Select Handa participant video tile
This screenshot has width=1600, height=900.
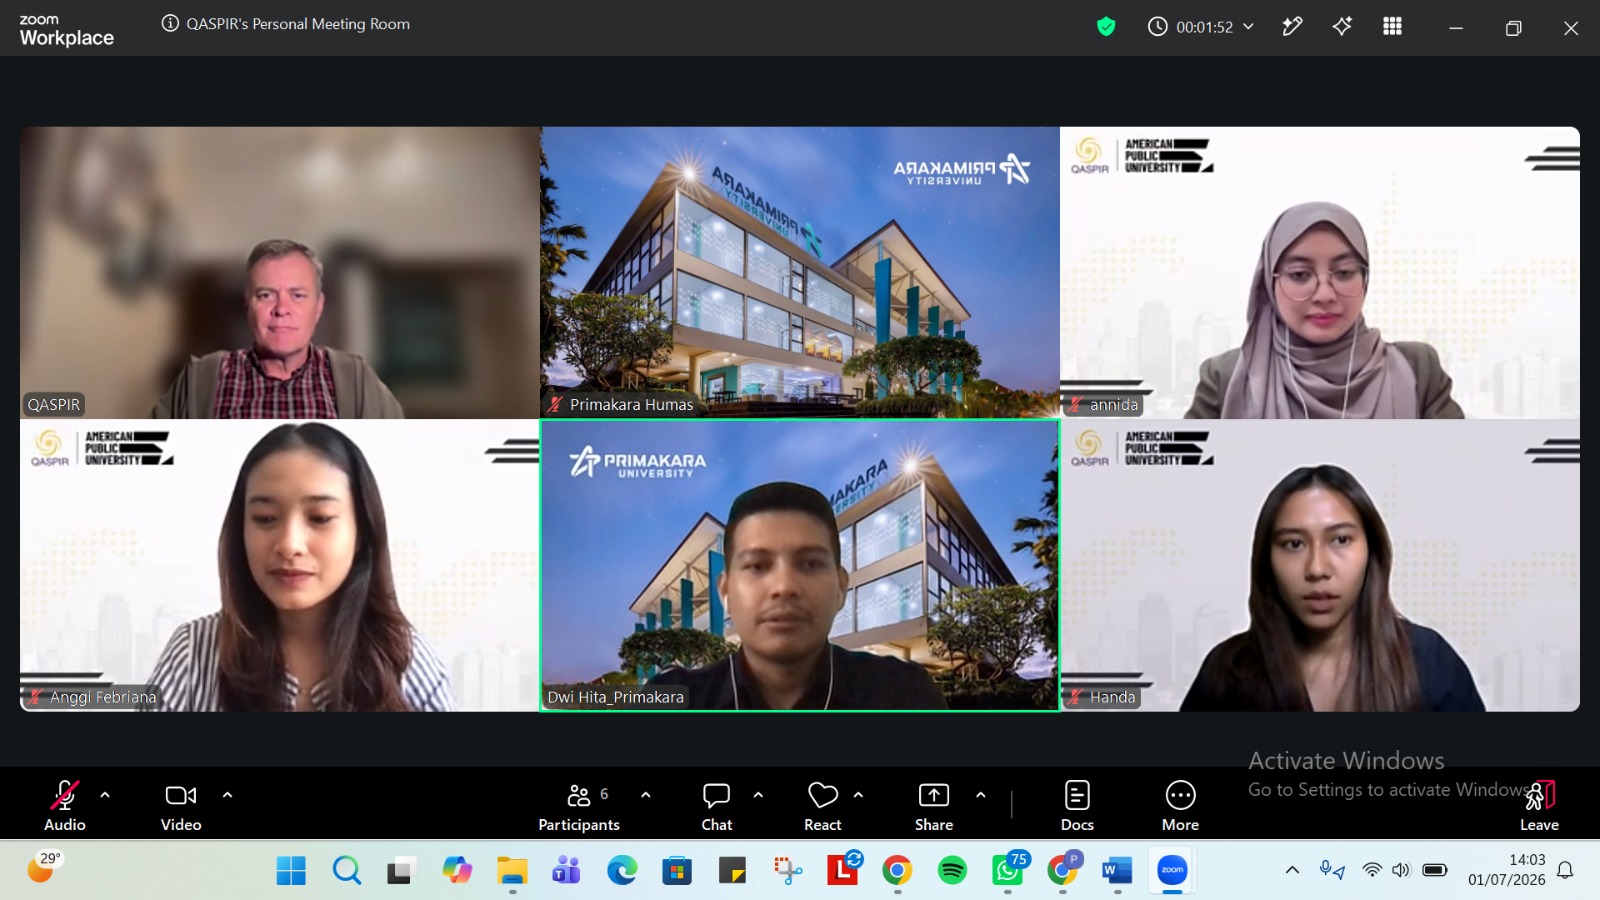(x=1320, y=565)
